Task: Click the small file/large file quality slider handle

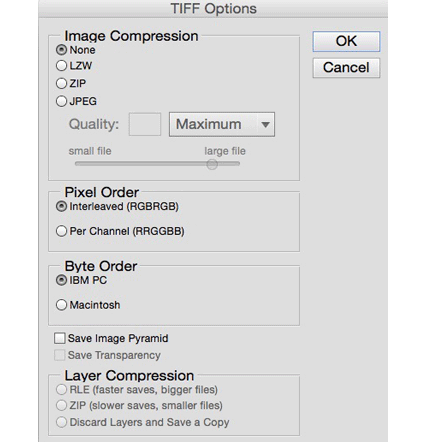Action: point(212,164)
